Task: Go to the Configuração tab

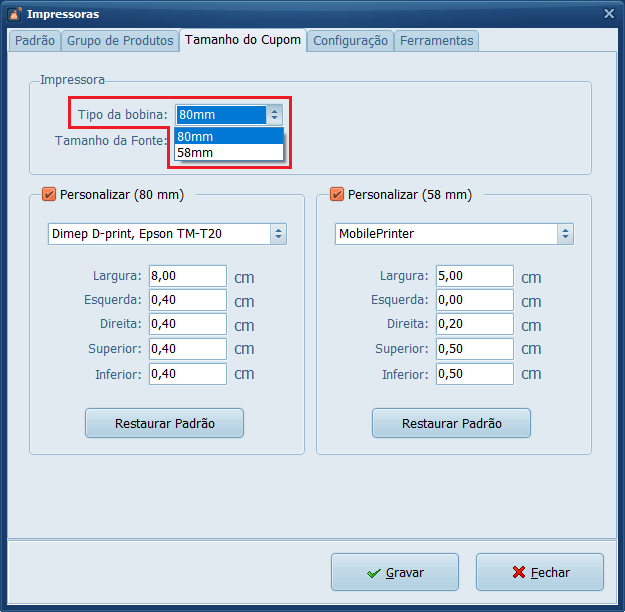Action: 350,41
